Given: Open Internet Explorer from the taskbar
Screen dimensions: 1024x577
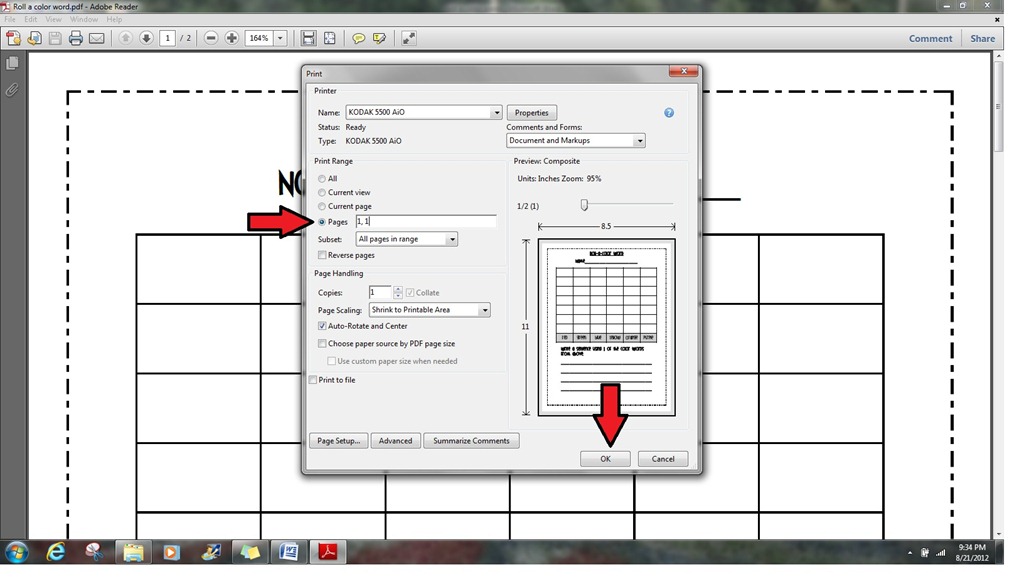Looking at the screenshot, I should coord(56,552).
